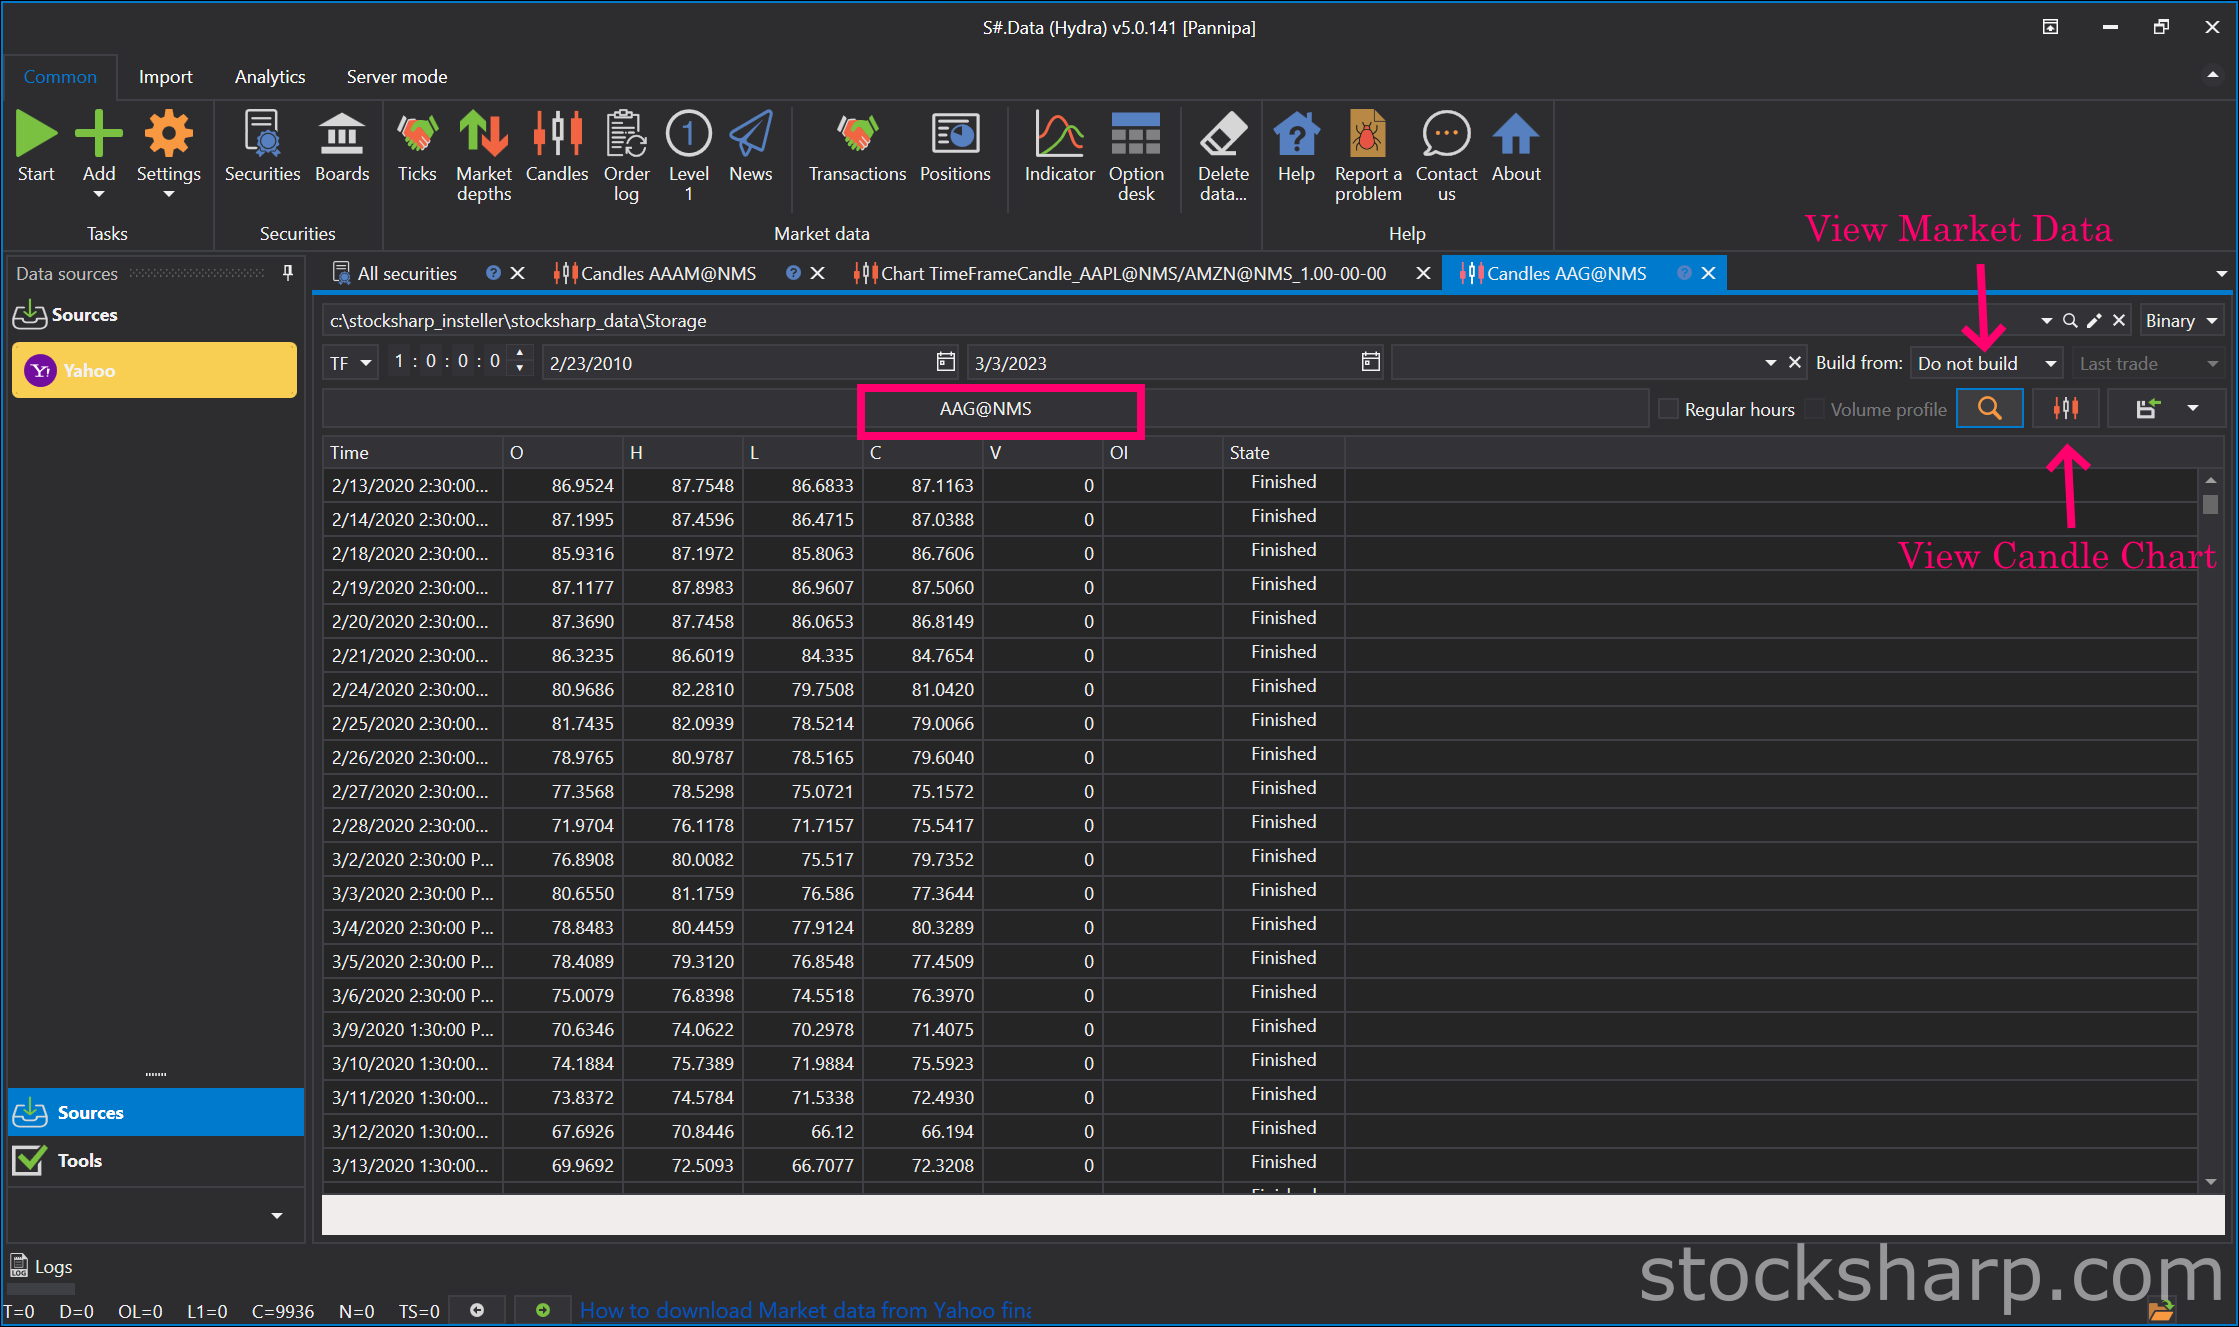The image size is (2239, 1327).
Task: Open the TF candle type dropdown
Action: tap(350, 363)
